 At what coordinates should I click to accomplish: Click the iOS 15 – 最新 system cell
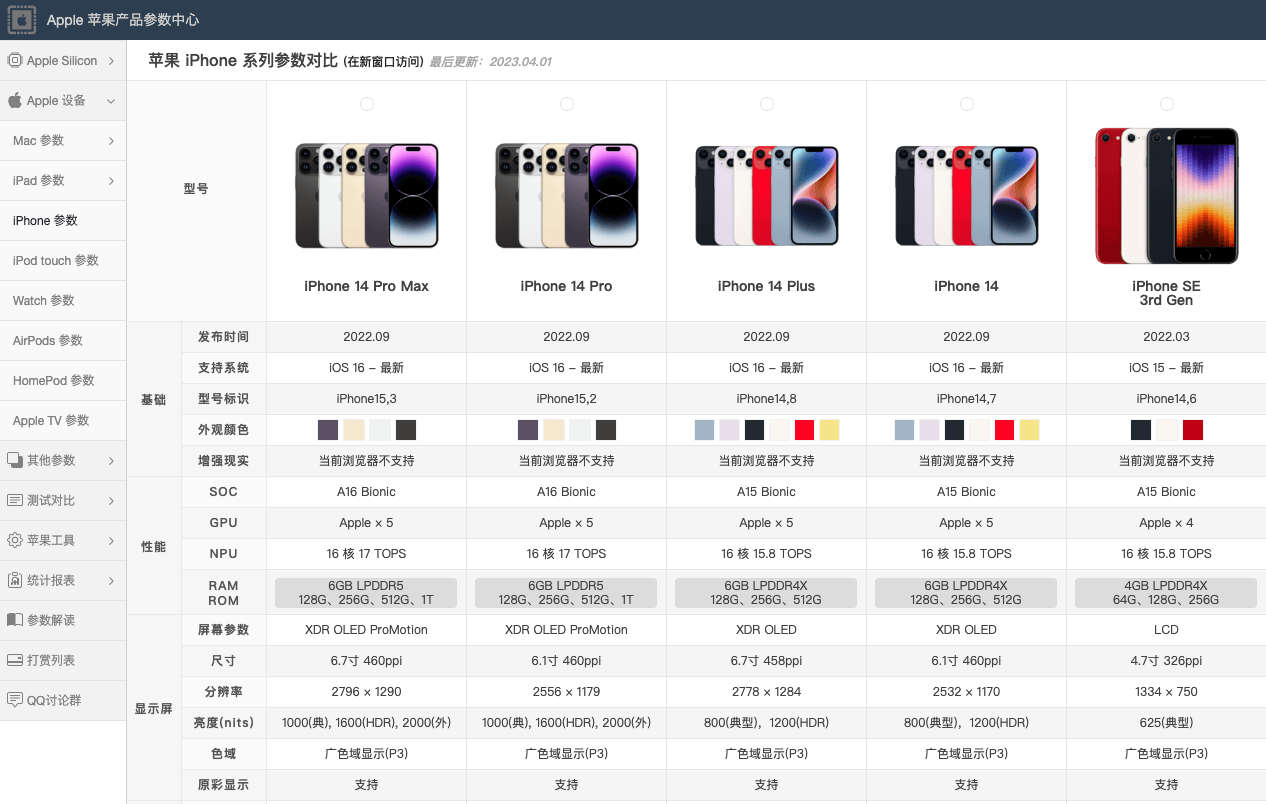(x=1167, y=368)
